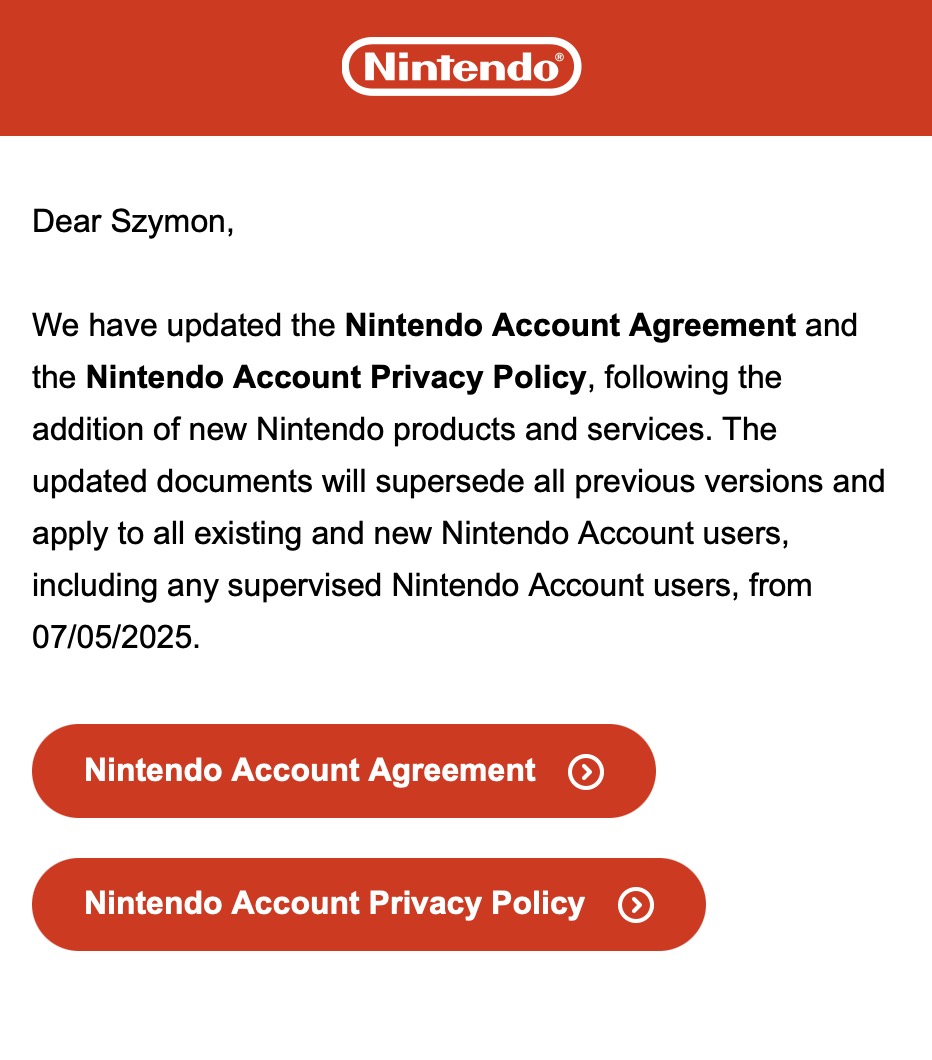Image resolution: width=932 pixels, height=1060 pixels.
Task: Click the circled arrow icon beside Privacy Policy
Action: tap(636, 905)
